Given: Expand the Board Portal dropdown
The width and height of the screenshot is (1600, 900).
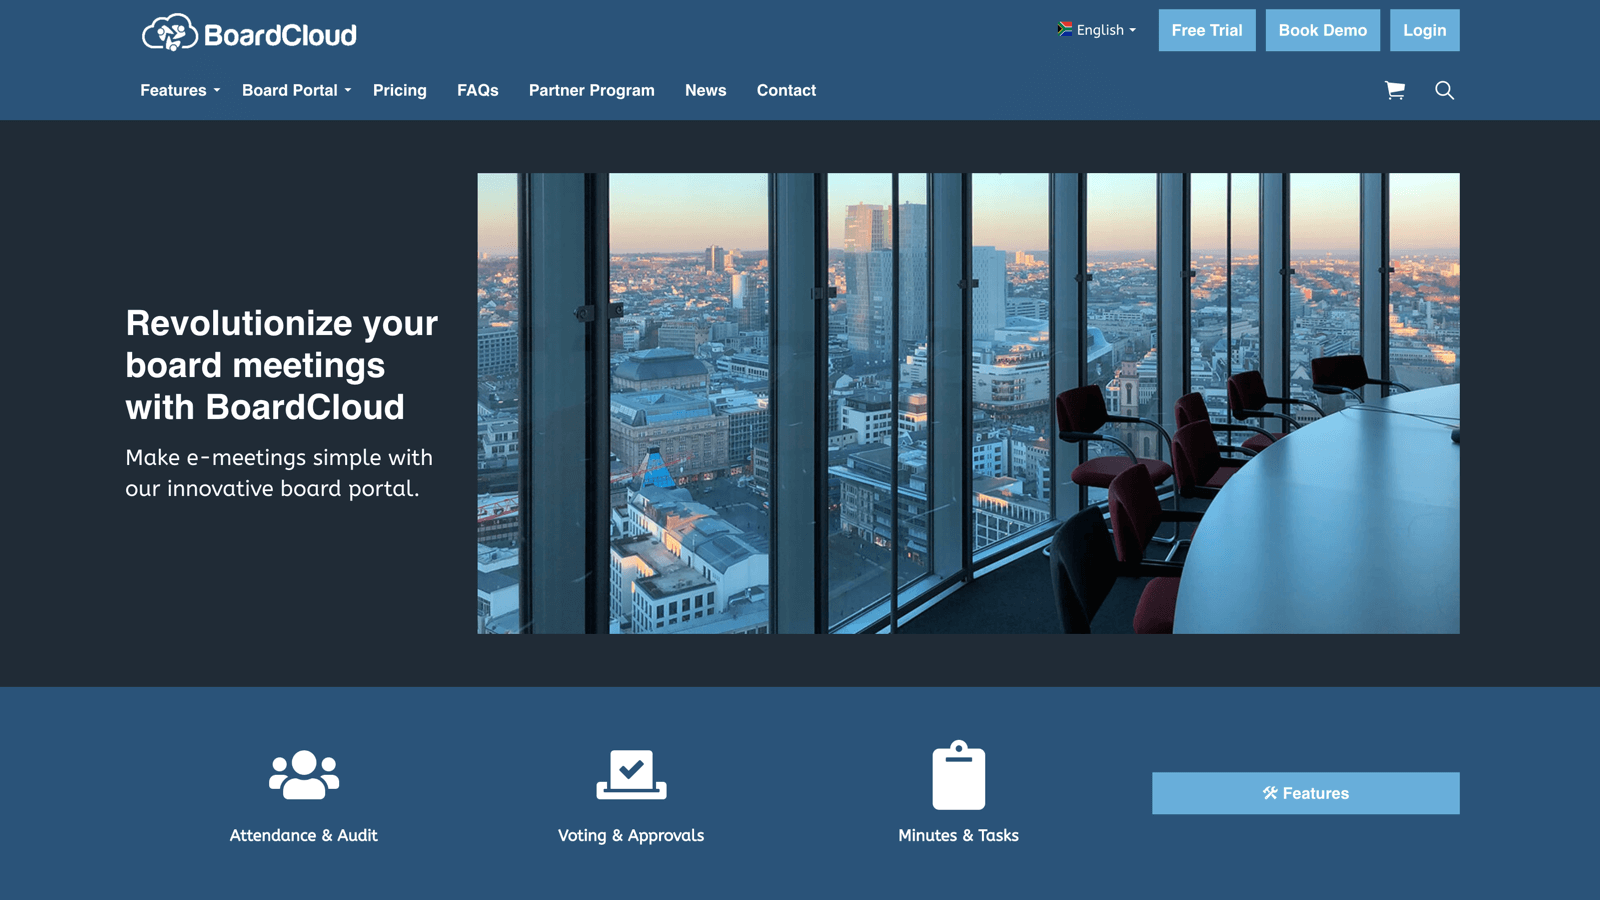Looking at the screenshot, I should tap(292, 90).
